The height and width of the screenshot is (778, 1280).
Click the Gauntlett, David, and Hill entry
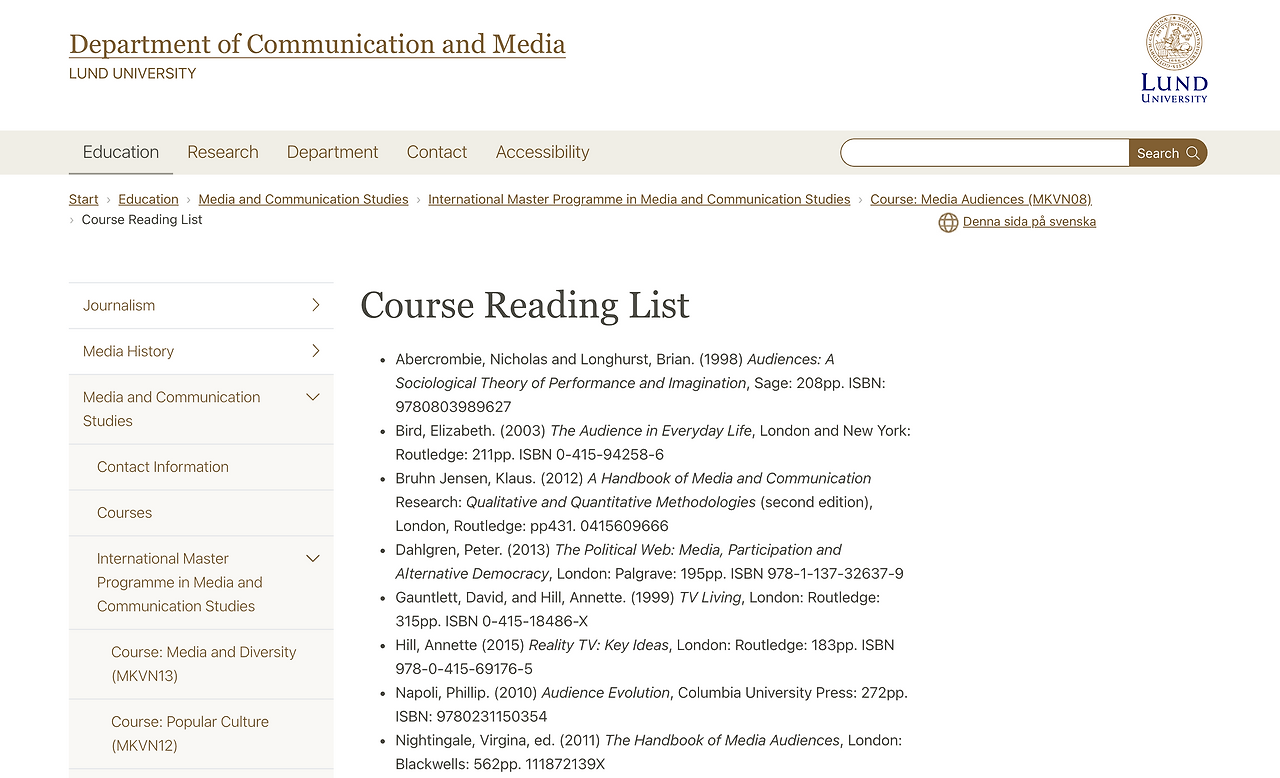[637, 609]
